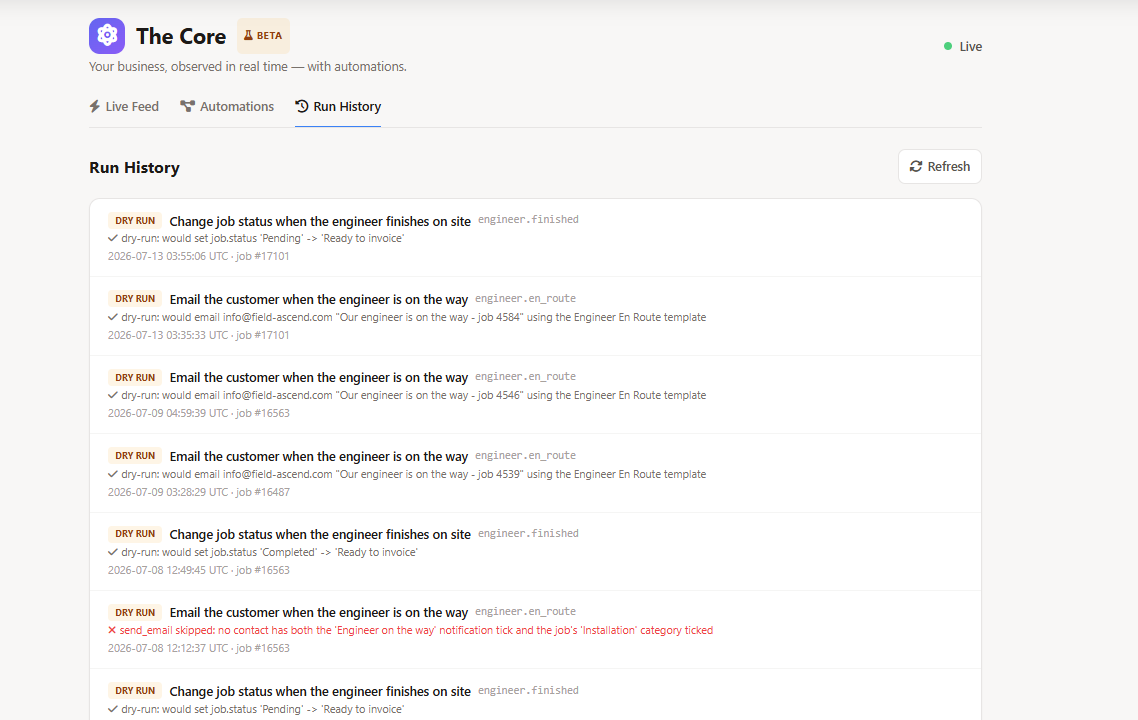
Task: Click checkmark icon beside job 4546 dry-run result
Action: [112, 396]
